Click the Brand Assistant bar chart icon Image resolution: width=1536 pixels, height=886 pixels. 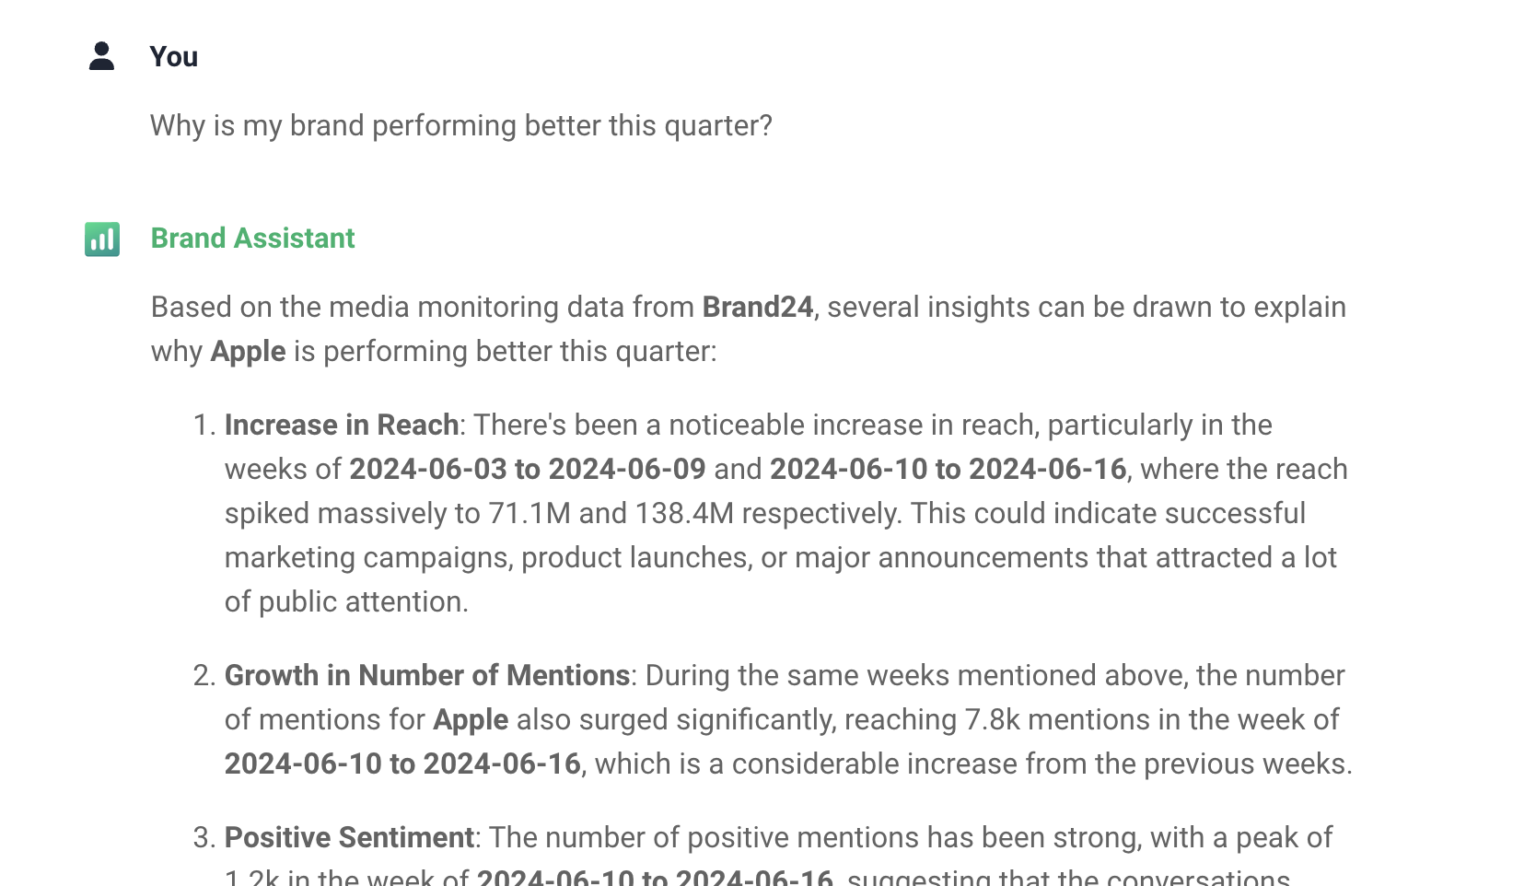102,239
